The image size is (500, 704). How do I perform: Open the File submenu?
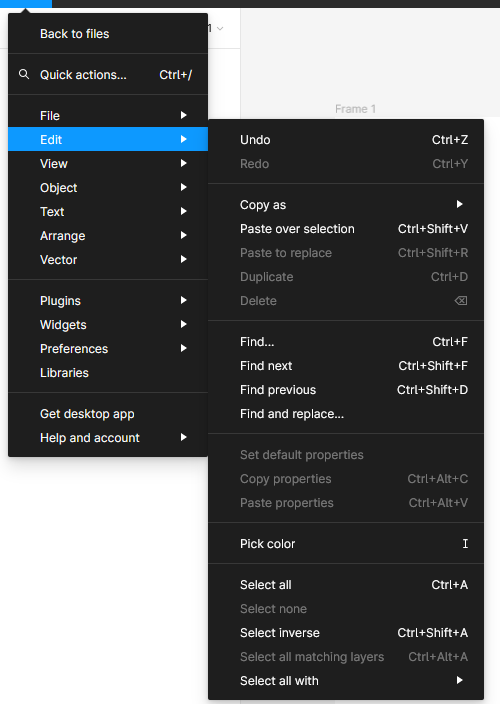(x=108, y=115)
